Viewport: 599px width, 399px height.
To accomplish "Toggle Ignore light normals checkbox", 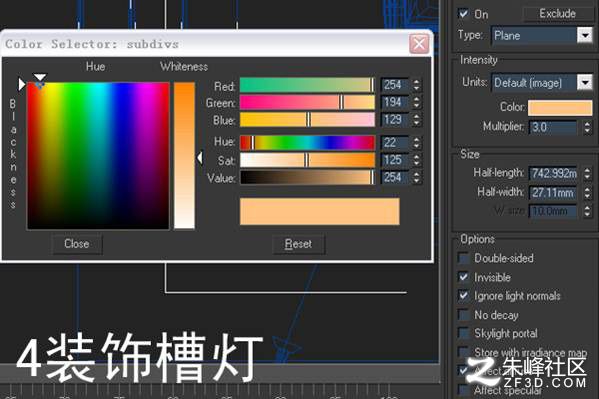I will coord(463,295).
